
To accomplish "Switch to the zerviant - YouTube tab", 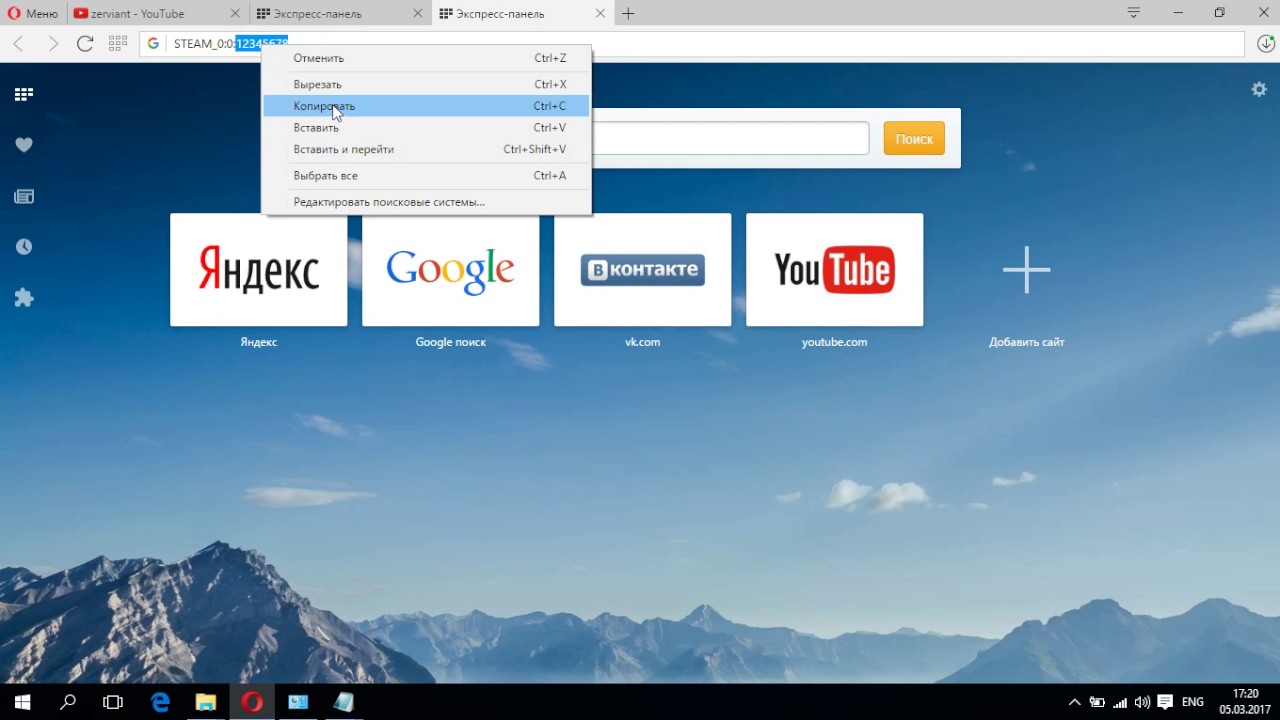I will point(149,14).
